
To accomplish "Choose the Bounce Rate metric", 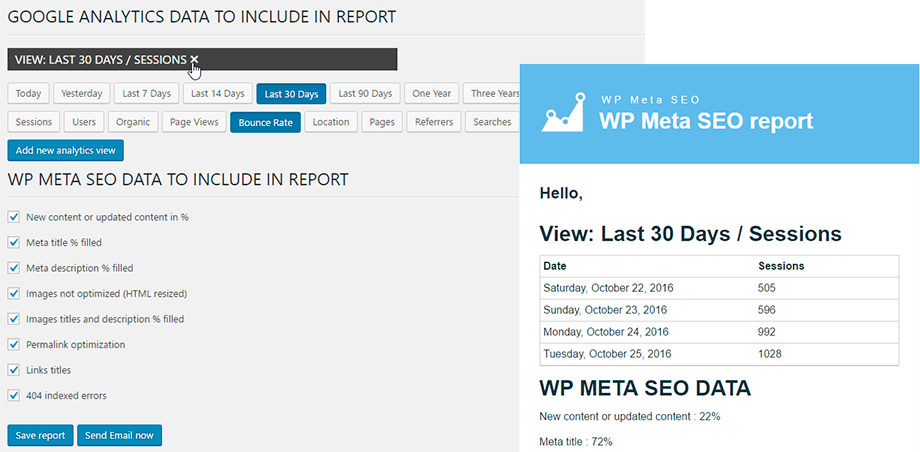I will click(x=265, y=122).
